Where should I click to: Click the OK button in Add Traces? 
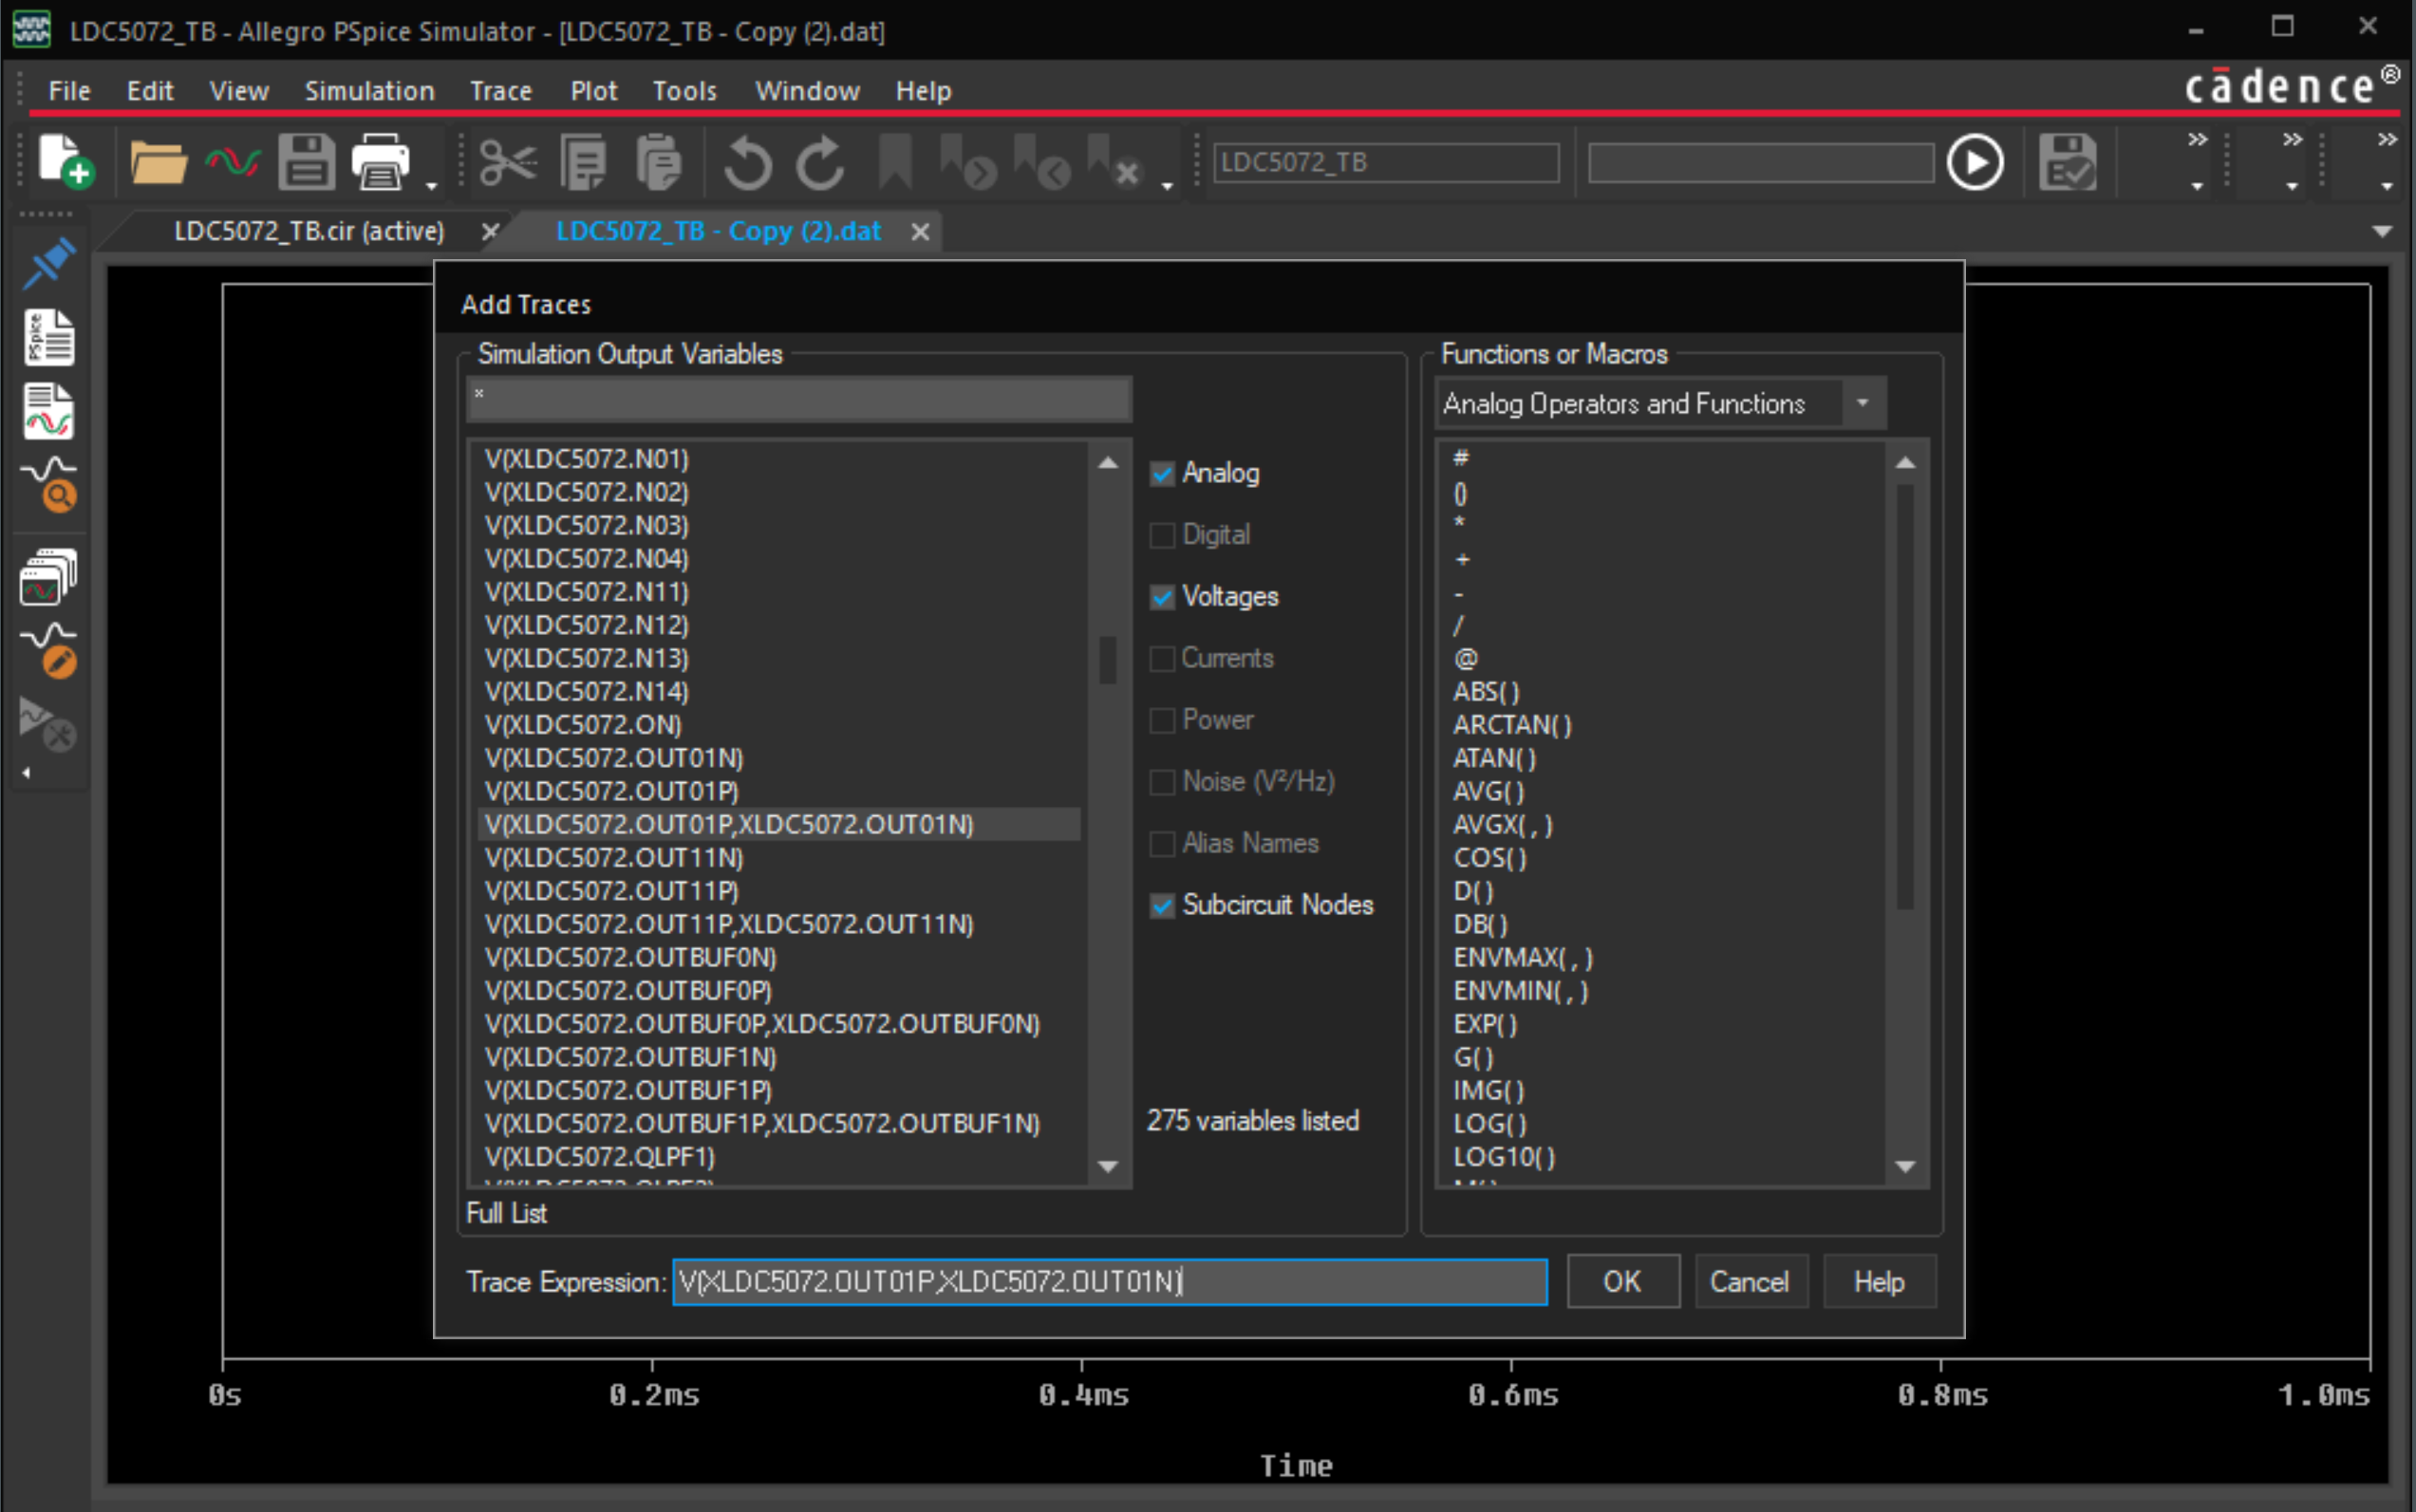[x=1621, y=1281]
